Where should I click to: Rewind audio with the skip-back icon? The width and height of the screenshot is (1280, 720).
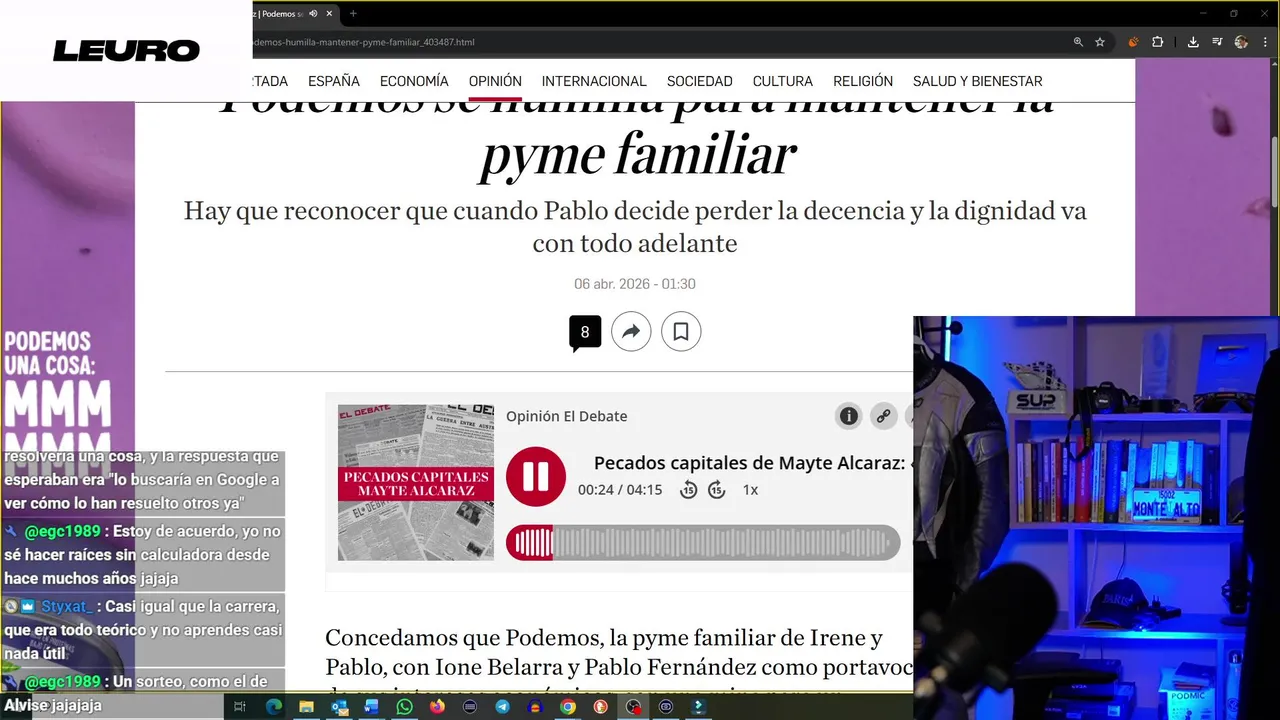pyautogui.click(x=688, y=490)
